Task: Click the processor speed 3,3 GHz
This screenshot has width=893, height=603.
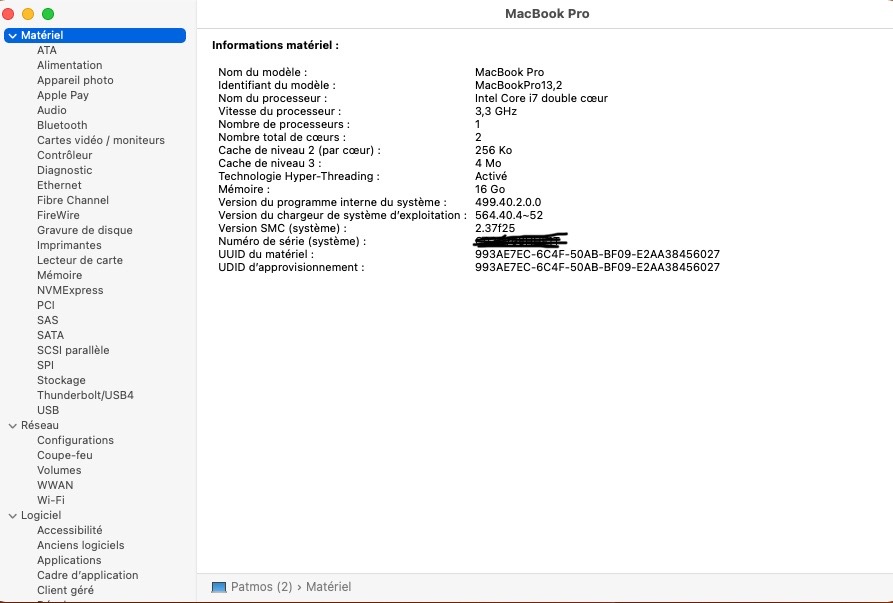Action: tap(495, 111)
